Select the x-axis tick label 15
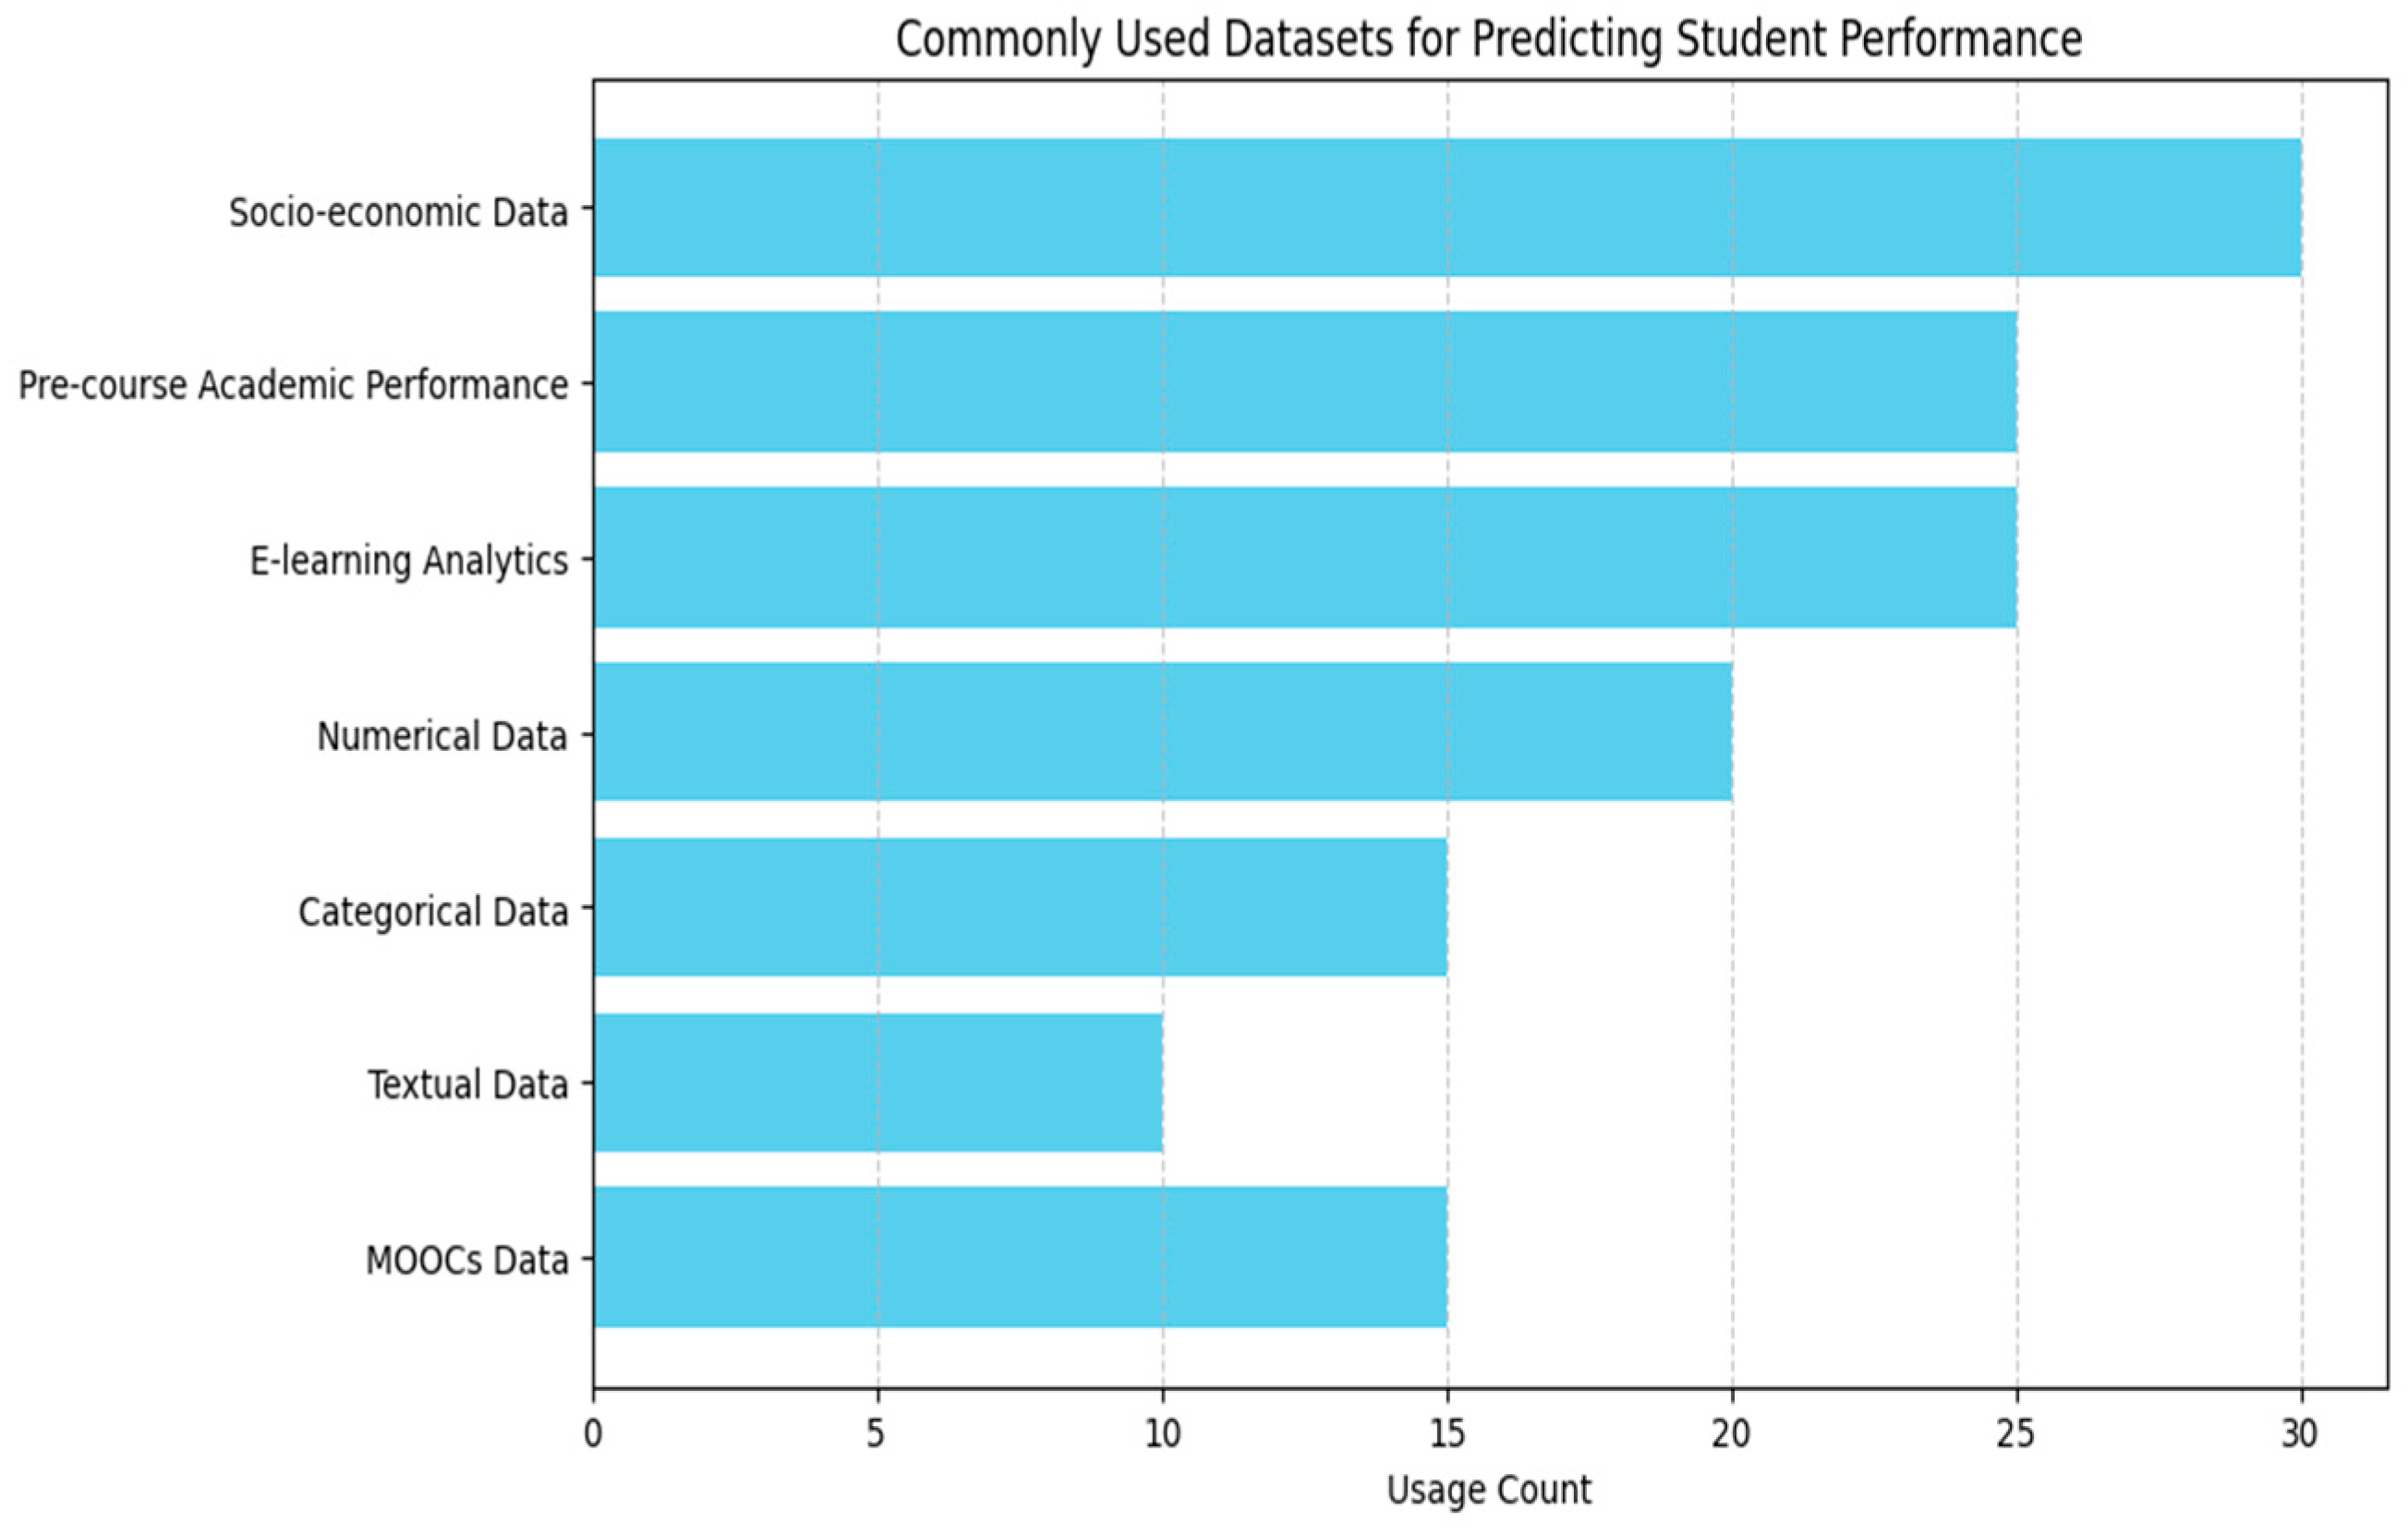 pyautogui.click(x=1446, y=1434)
